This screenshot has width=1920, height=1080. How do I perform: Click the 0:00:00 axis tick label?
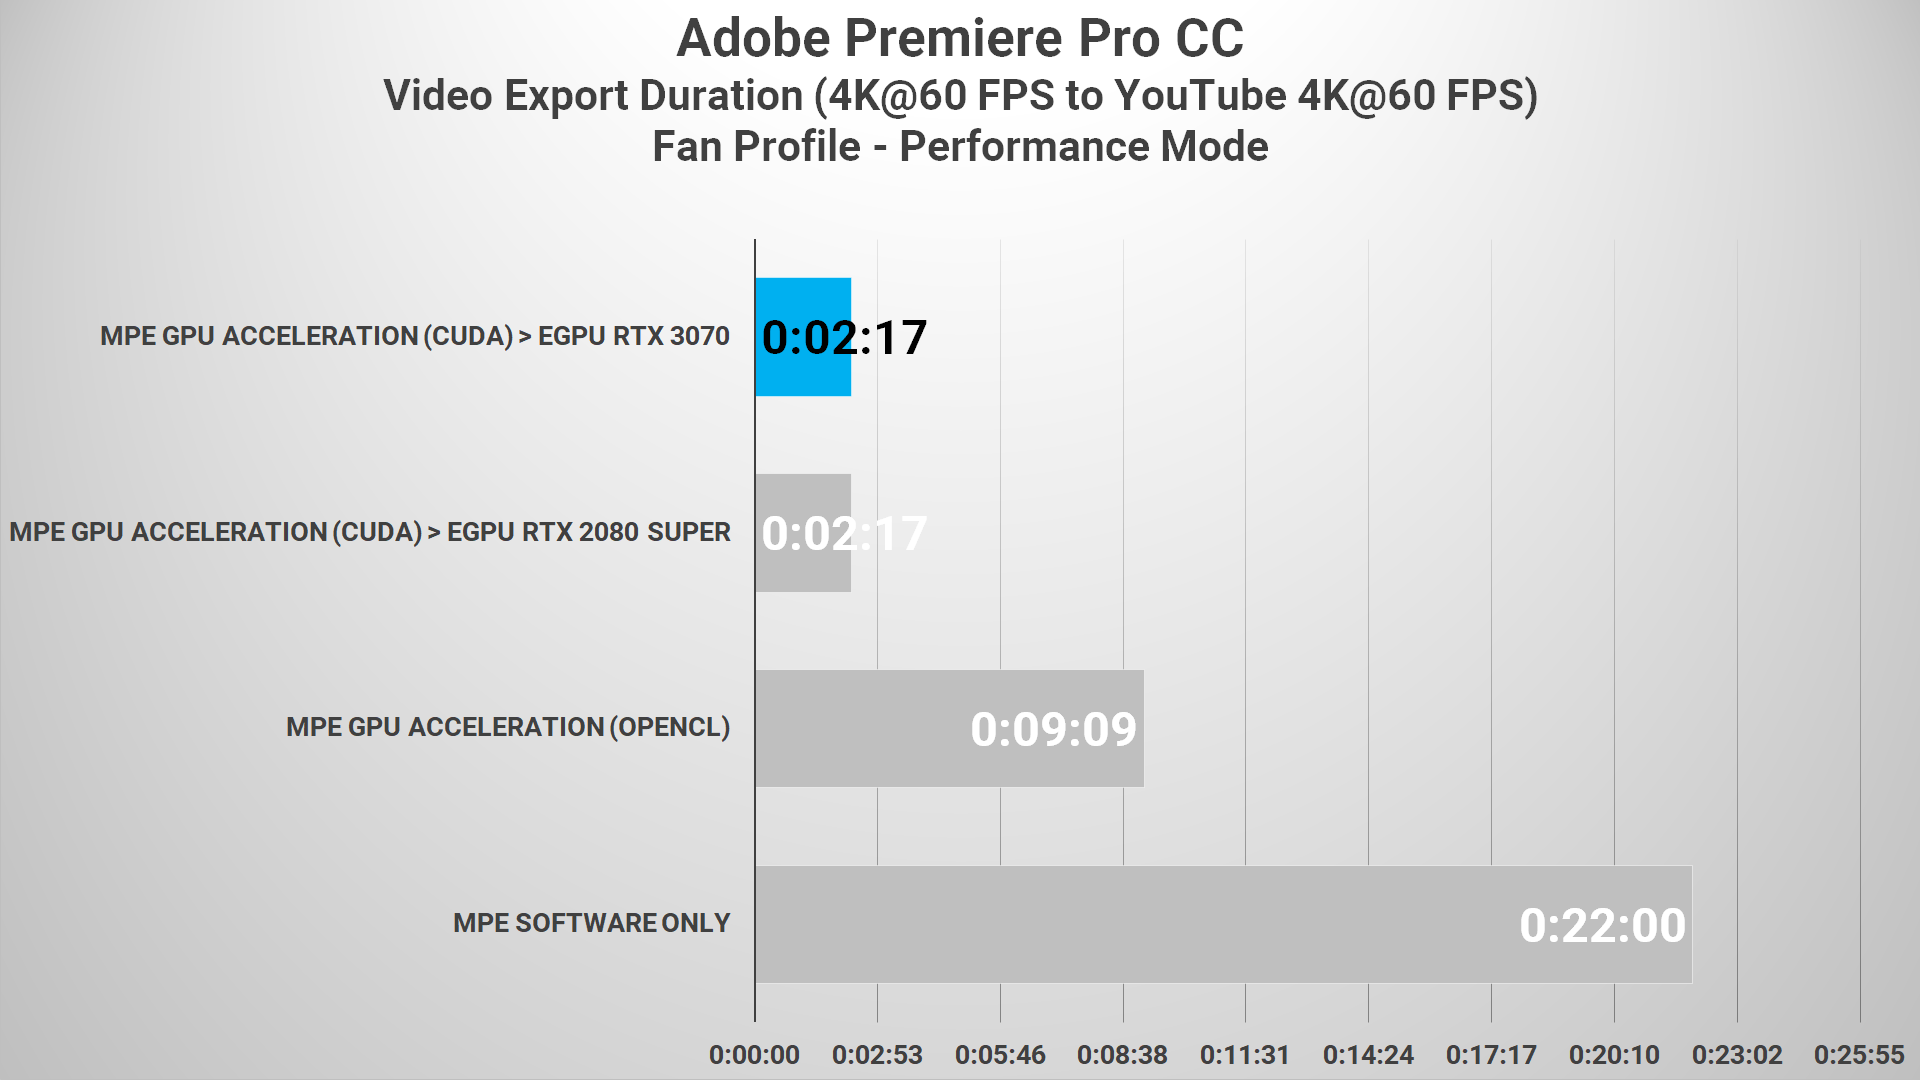coord(754,1055)
